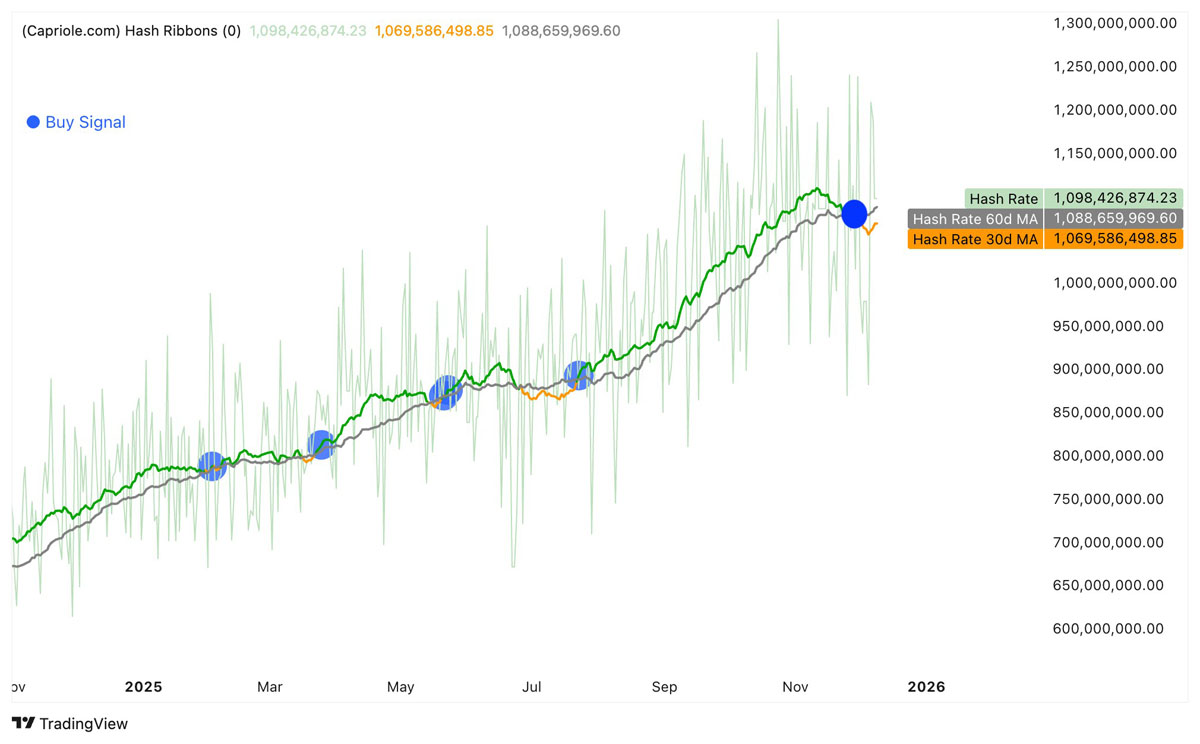The height and width of the screenshot is (744, 1200).
Task: Click the striped buy signal marker near May
Action: click(x=446, y=392)
